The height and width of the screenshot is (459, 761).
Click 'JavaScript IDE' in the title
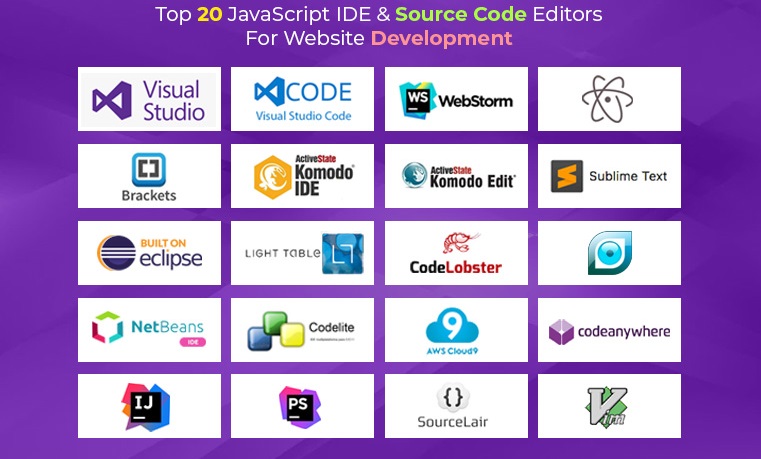299,14
